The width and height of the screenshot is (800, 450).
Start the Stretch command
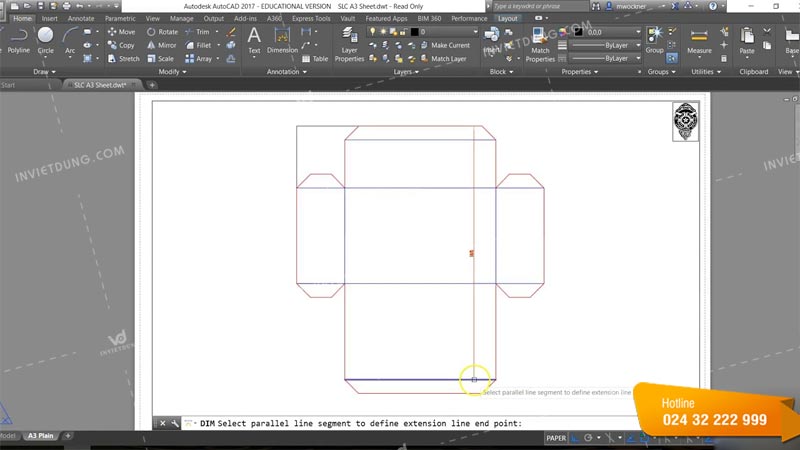pos(123,59)
